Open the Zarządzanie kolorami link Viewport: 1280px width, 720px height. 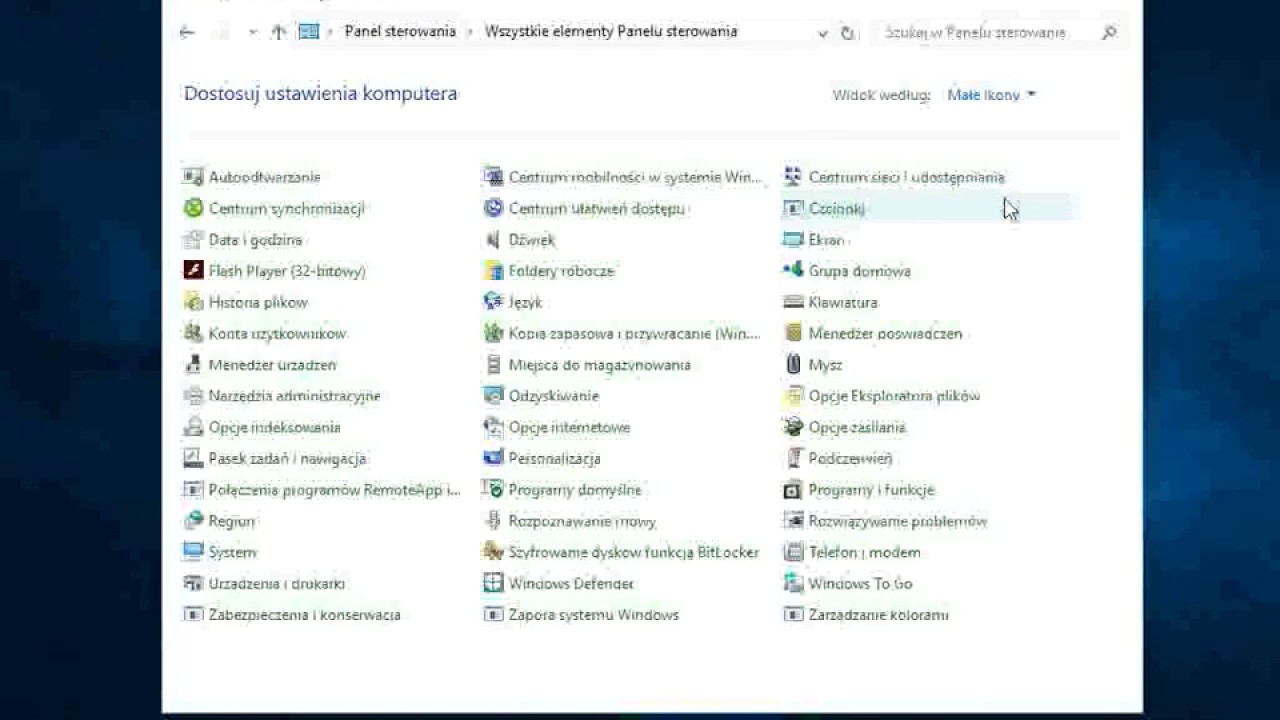point(879,615)
